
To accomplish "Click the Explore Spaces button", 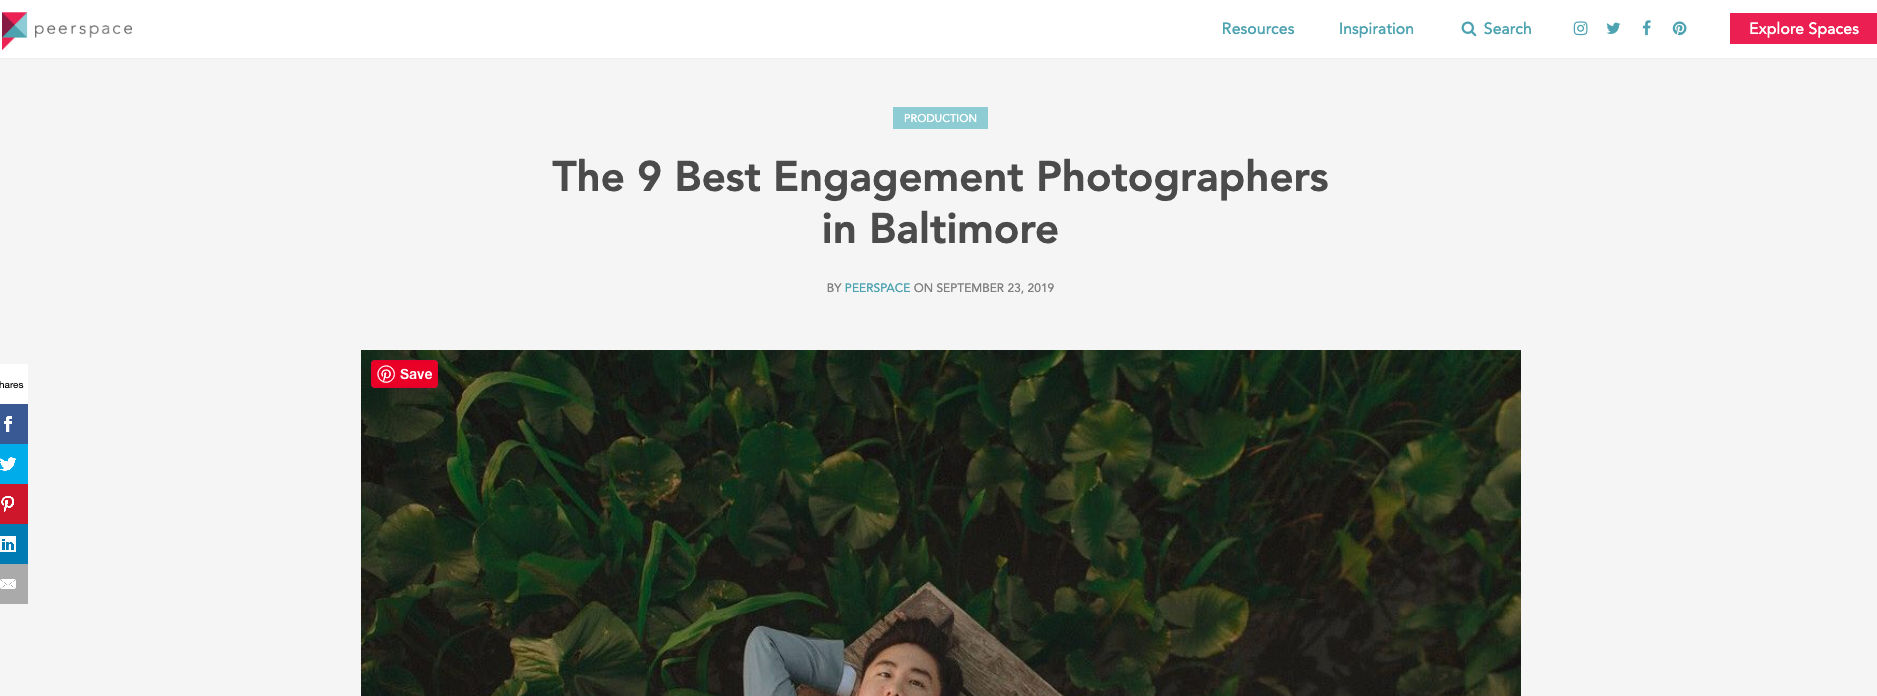I will click(1803, 29).
